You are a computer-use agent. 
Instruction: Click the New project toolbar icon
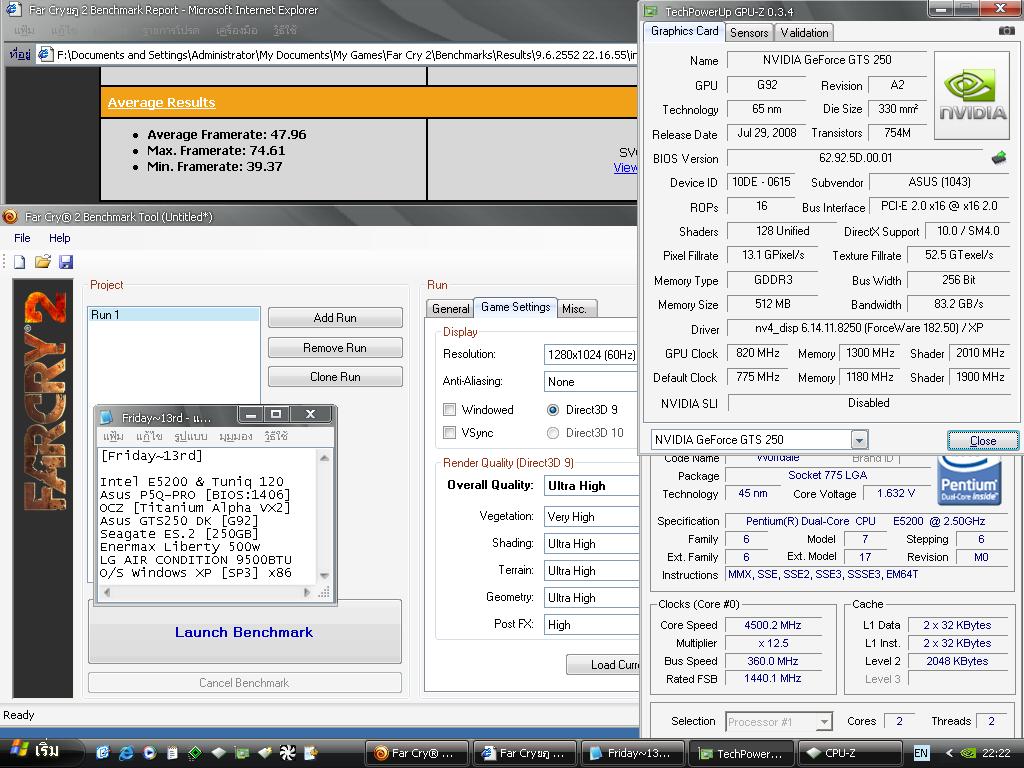(x=19, y=262)
